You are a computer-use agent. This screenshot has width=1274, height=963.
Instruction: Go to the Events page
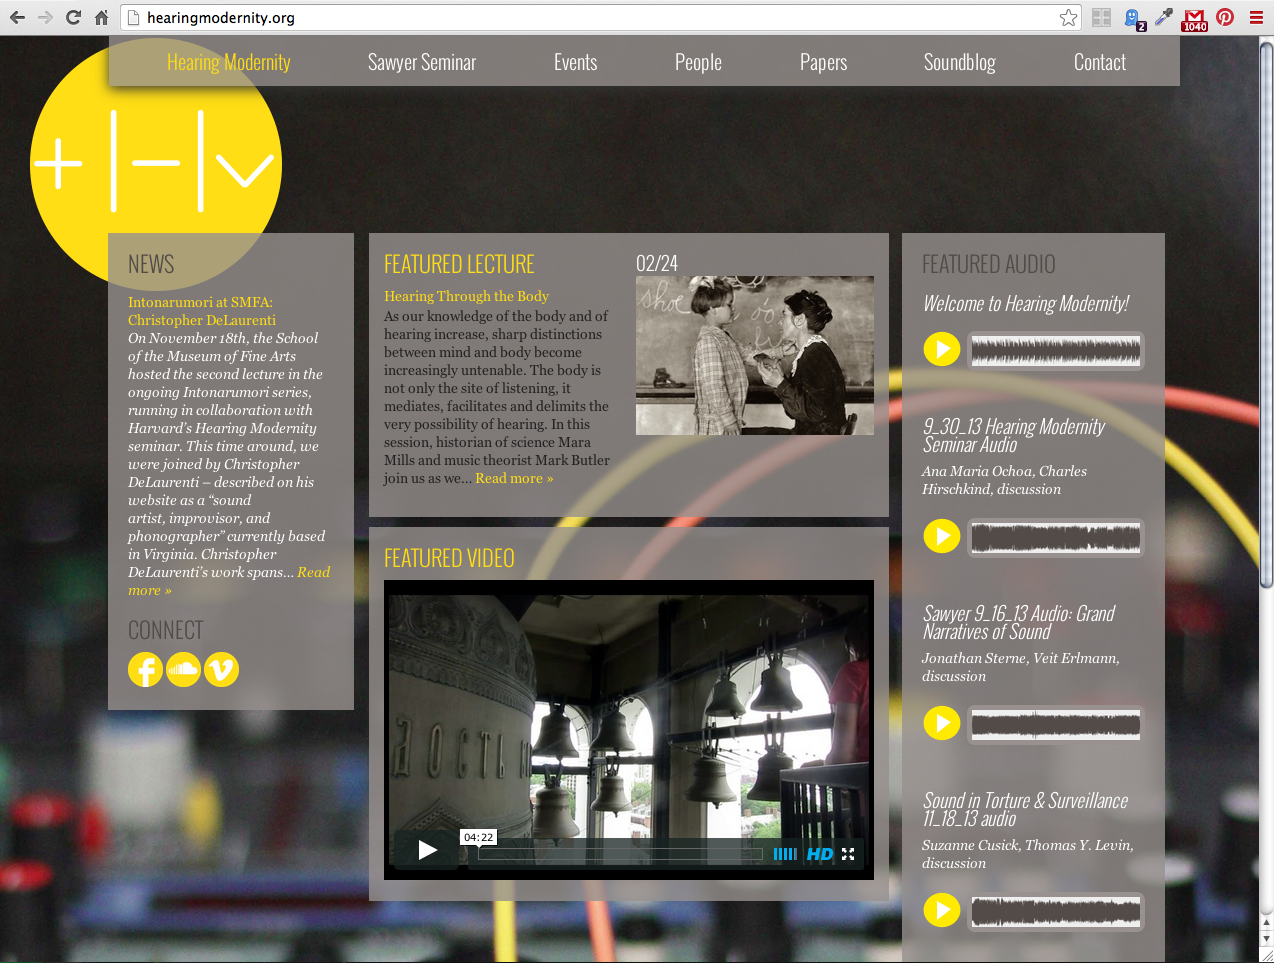[575, 62]
